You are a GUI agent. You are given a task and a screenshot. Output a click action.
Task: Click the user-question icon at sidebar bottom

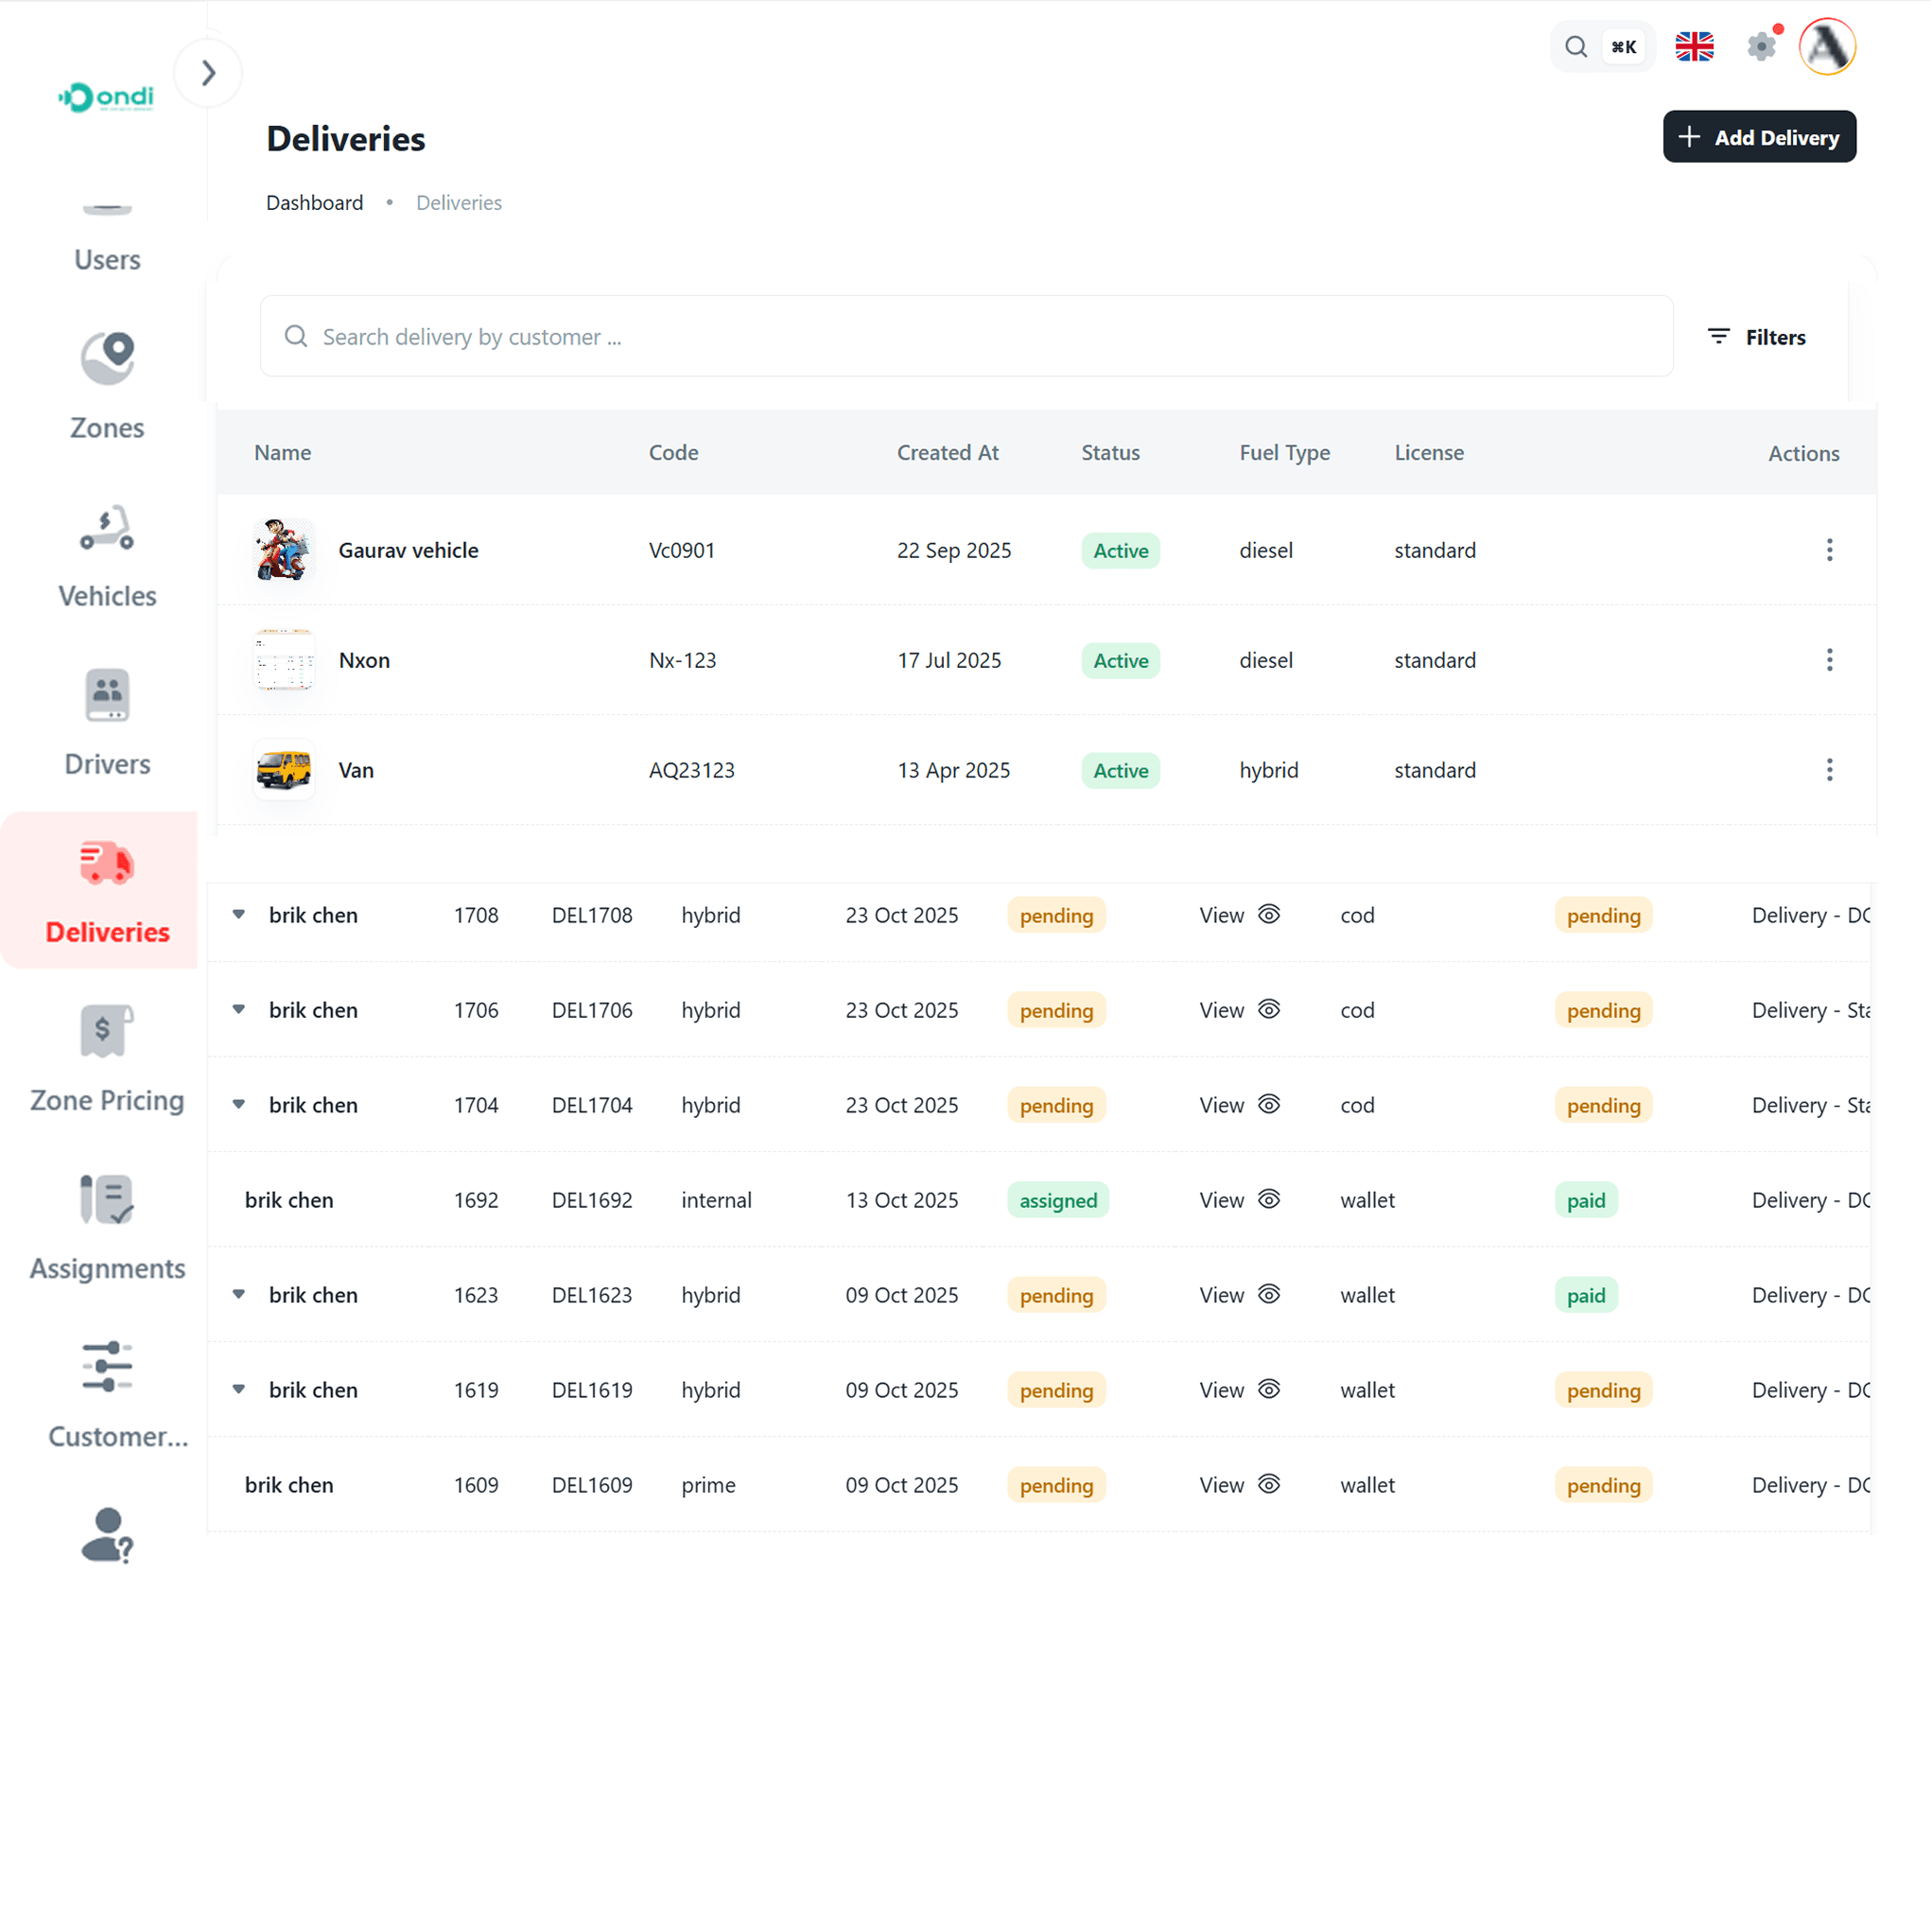pos(107,1535)
